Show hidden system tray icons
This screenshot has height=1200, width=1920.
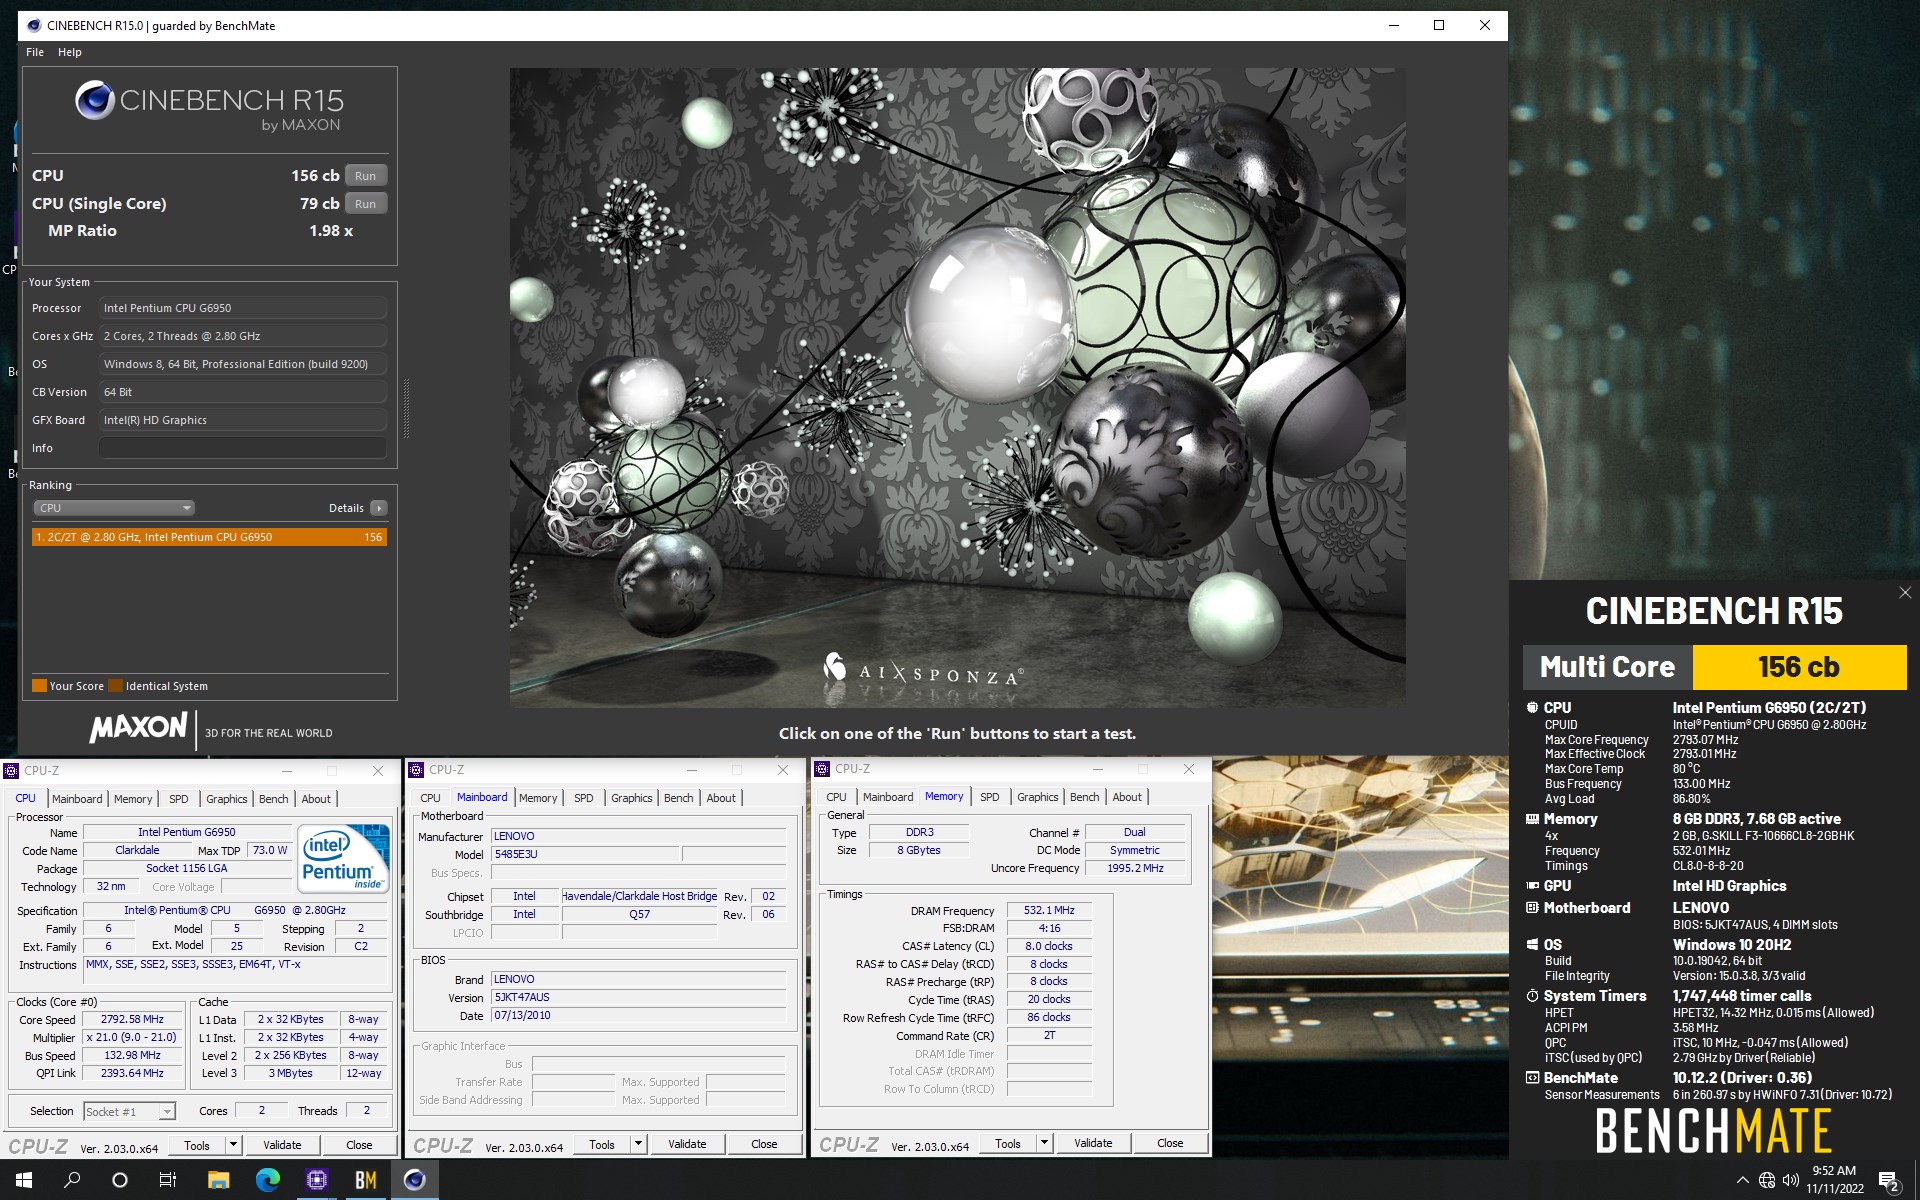point(1743,1180)
